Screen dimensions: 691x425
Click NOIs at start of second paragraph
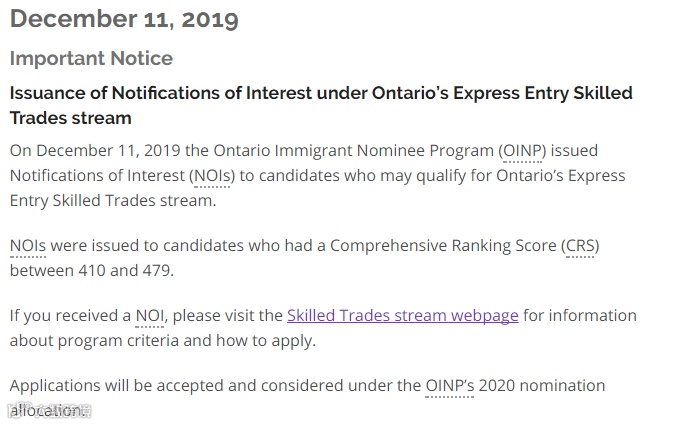click(28, 246)
